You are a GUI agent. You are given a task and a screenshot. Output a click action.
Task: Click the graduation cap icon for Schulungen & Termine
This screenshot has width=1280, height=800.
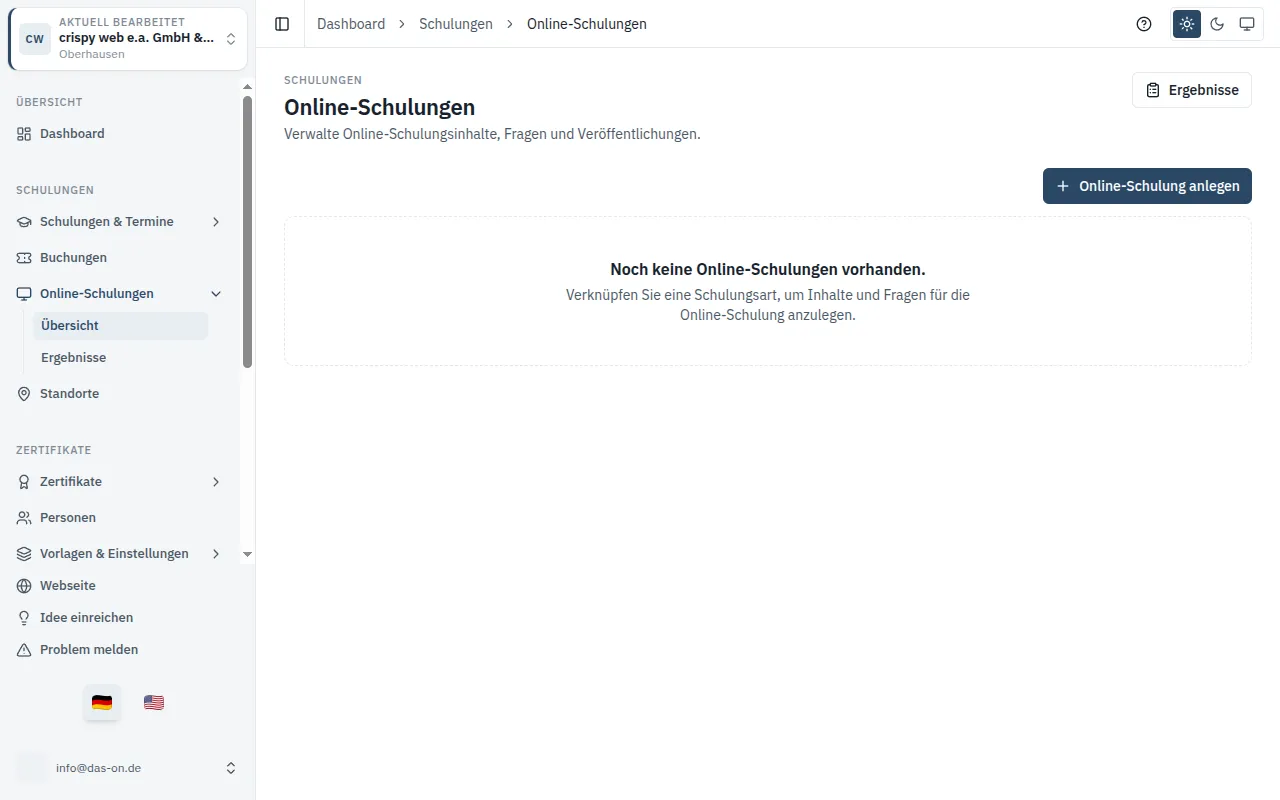[x=24, y=222]
